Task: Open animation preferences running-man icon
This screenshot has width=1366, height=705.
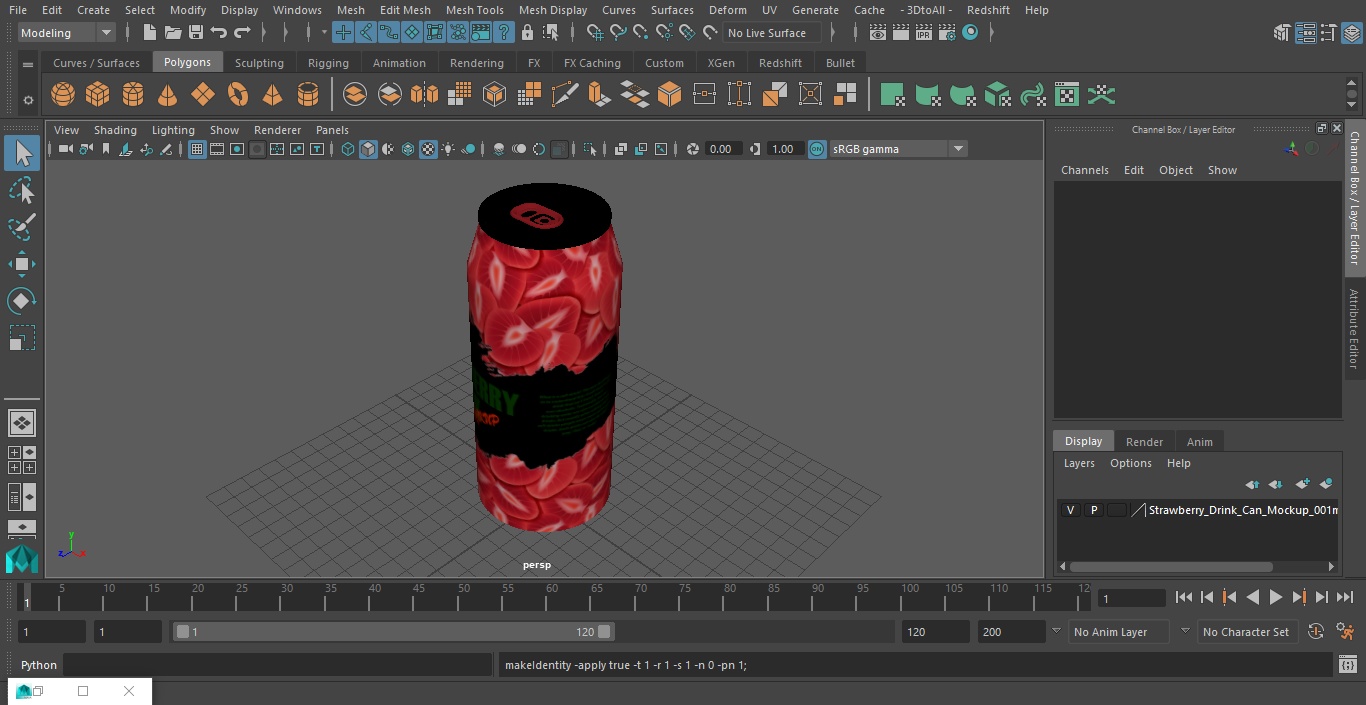Action: 1345,632
